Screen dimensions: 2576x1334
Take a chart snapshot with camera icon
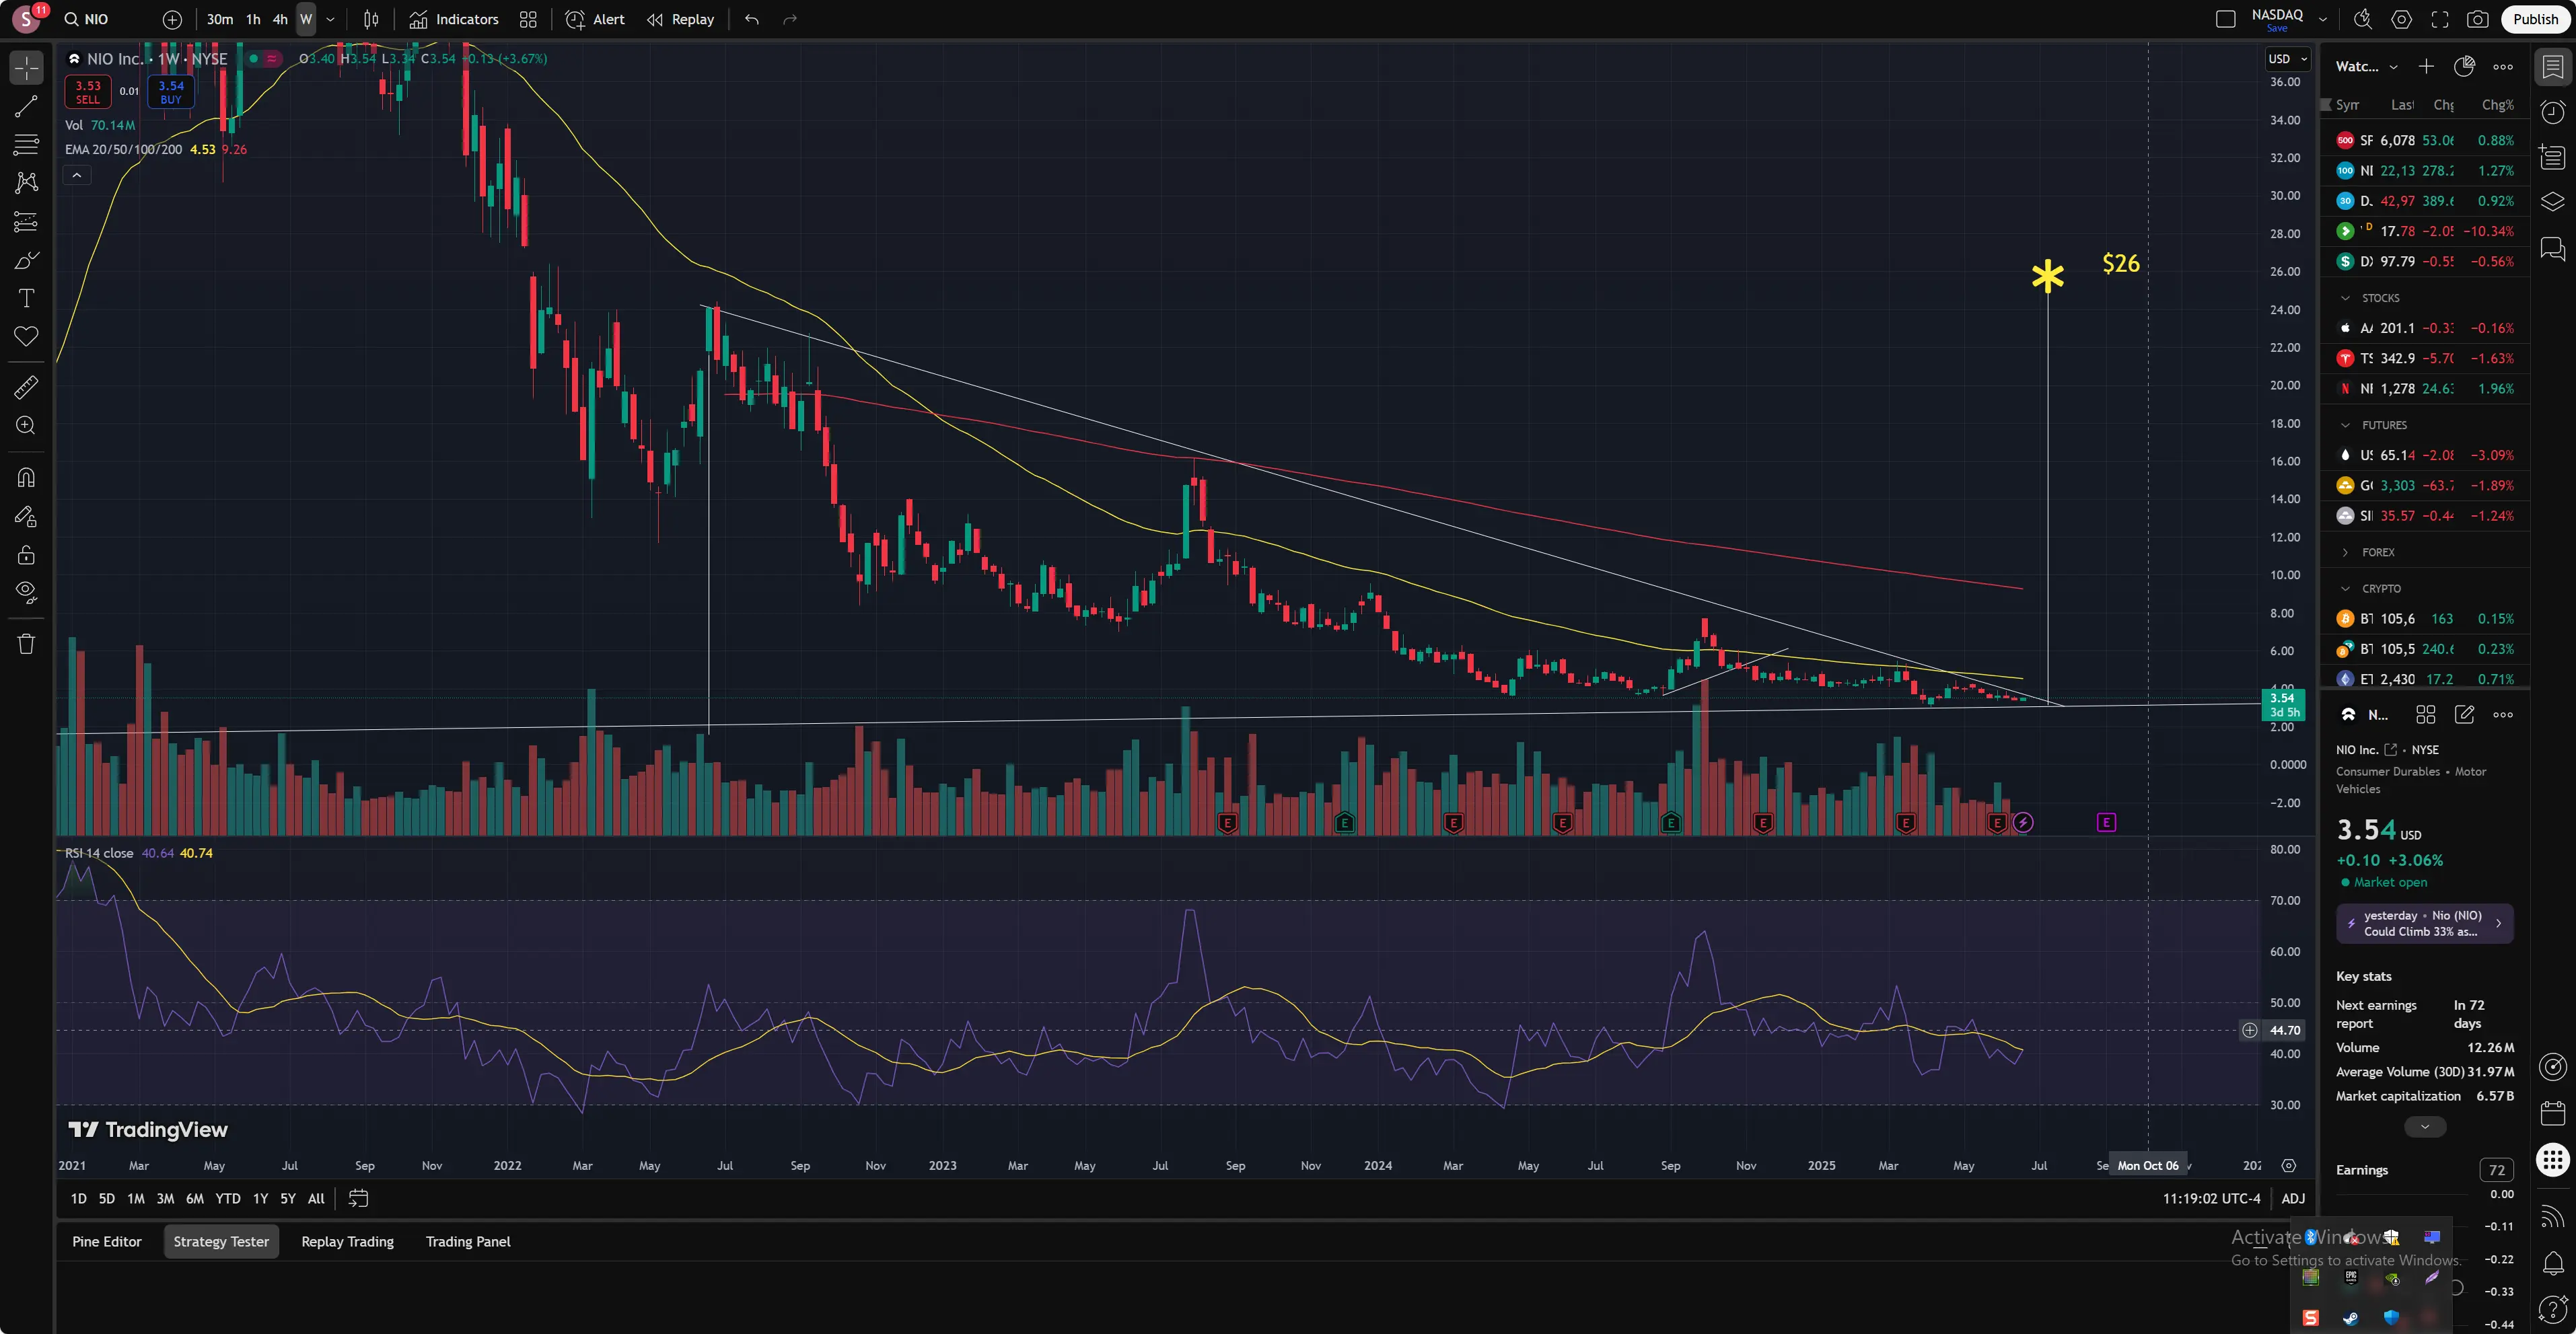click(2477, 19)
